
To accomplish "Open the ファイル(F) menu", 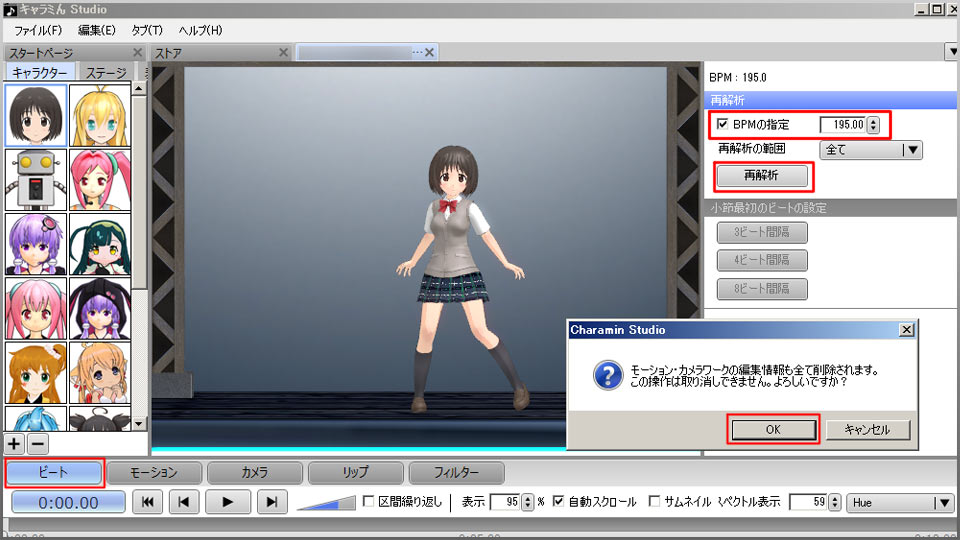I will coord(38,30).
